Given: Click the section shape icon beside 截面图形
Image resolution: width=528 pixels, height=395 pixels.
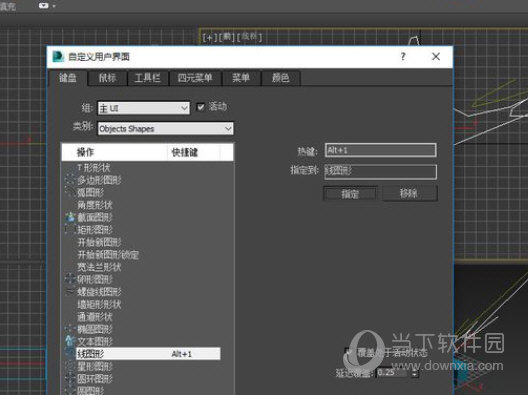Looking at the screenshot, I should (70, 217).
